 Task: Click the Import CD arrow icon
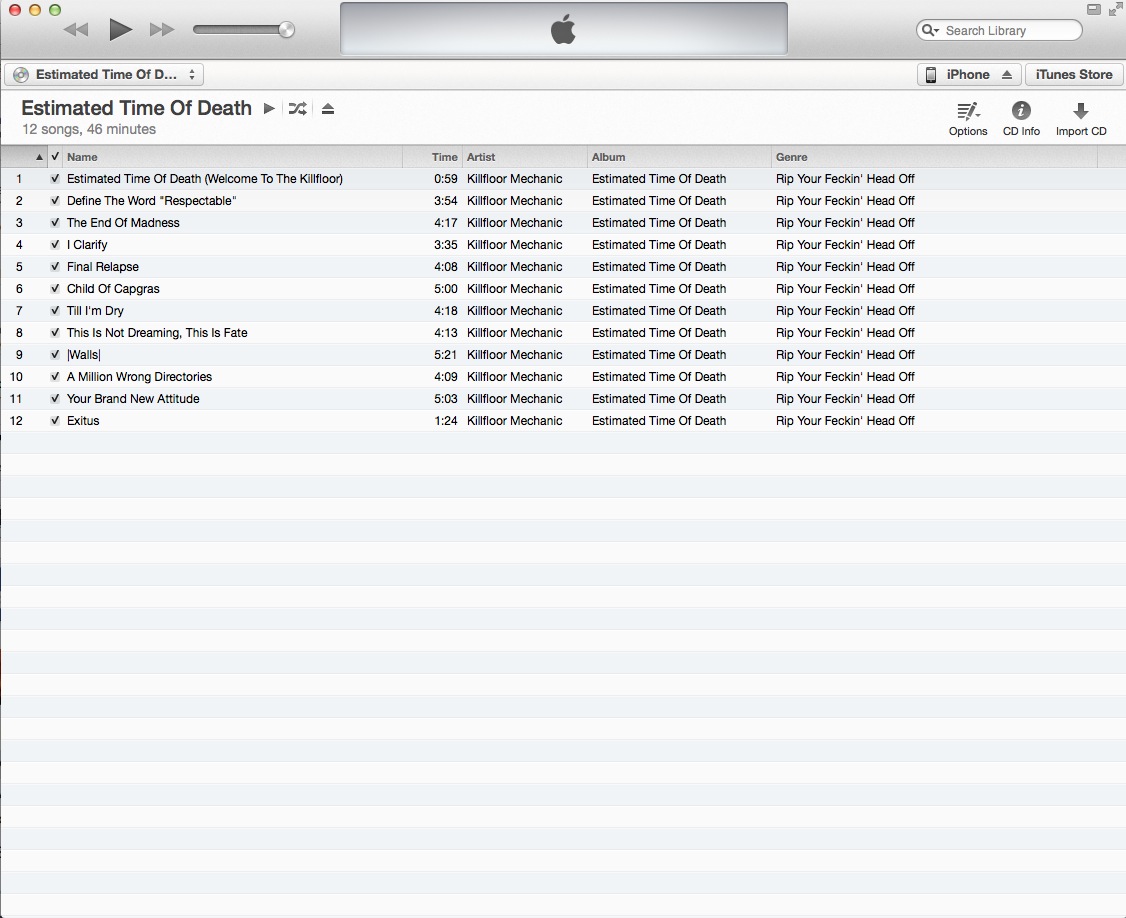(x=1081, y=111)
